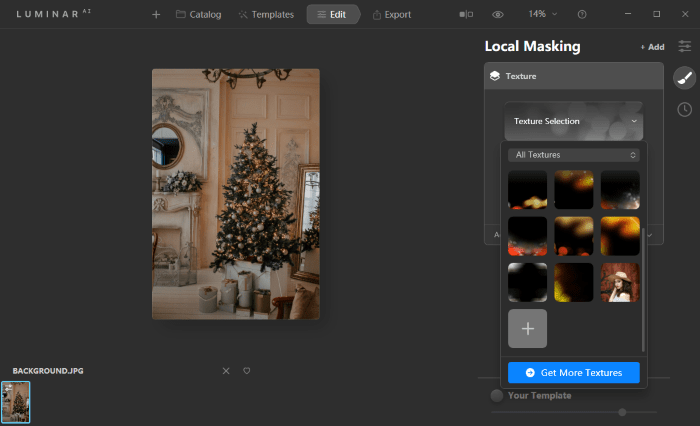
Task: Select the Edit tab
Action: [332, 15]
